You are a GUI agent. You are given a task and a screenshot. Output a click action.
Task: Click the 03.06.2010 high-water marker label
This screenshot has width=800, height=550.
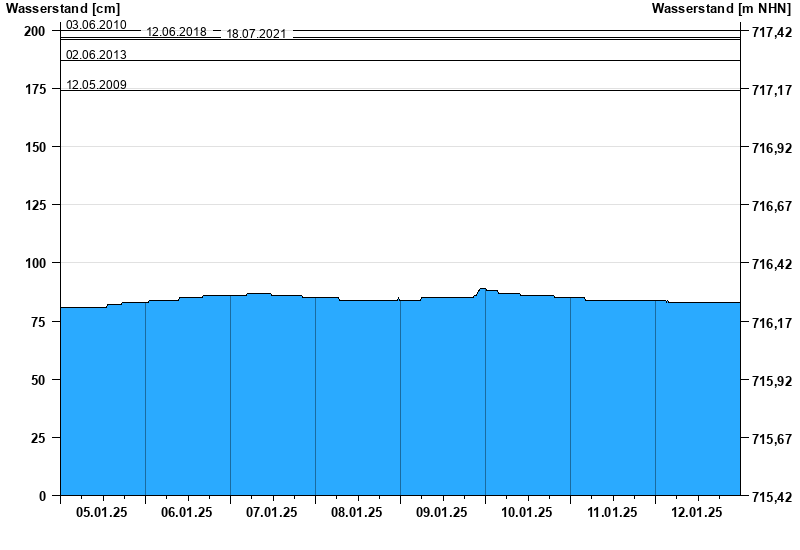pos(96,24)
